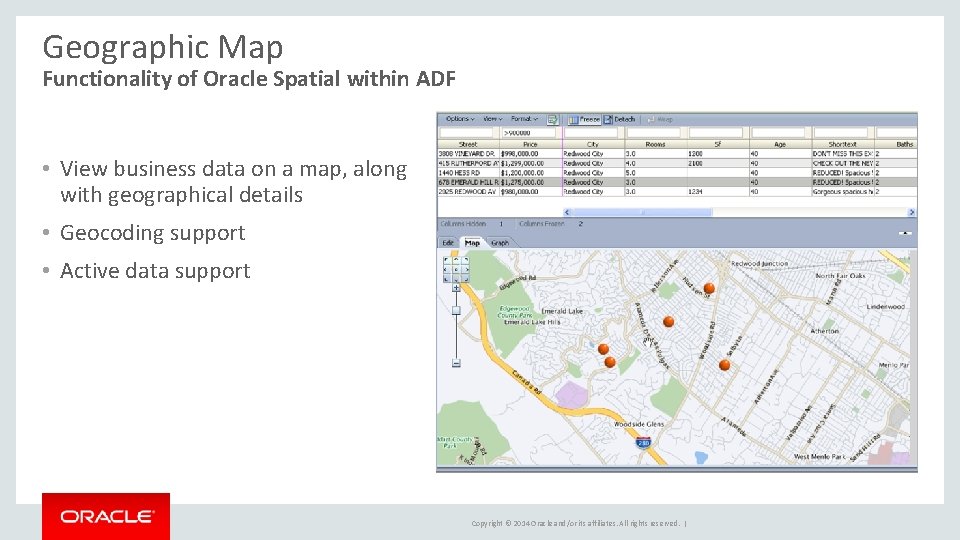This screenshot has width=960, height=540.
Task: Click the City column filter field
Action: [591, 132]
